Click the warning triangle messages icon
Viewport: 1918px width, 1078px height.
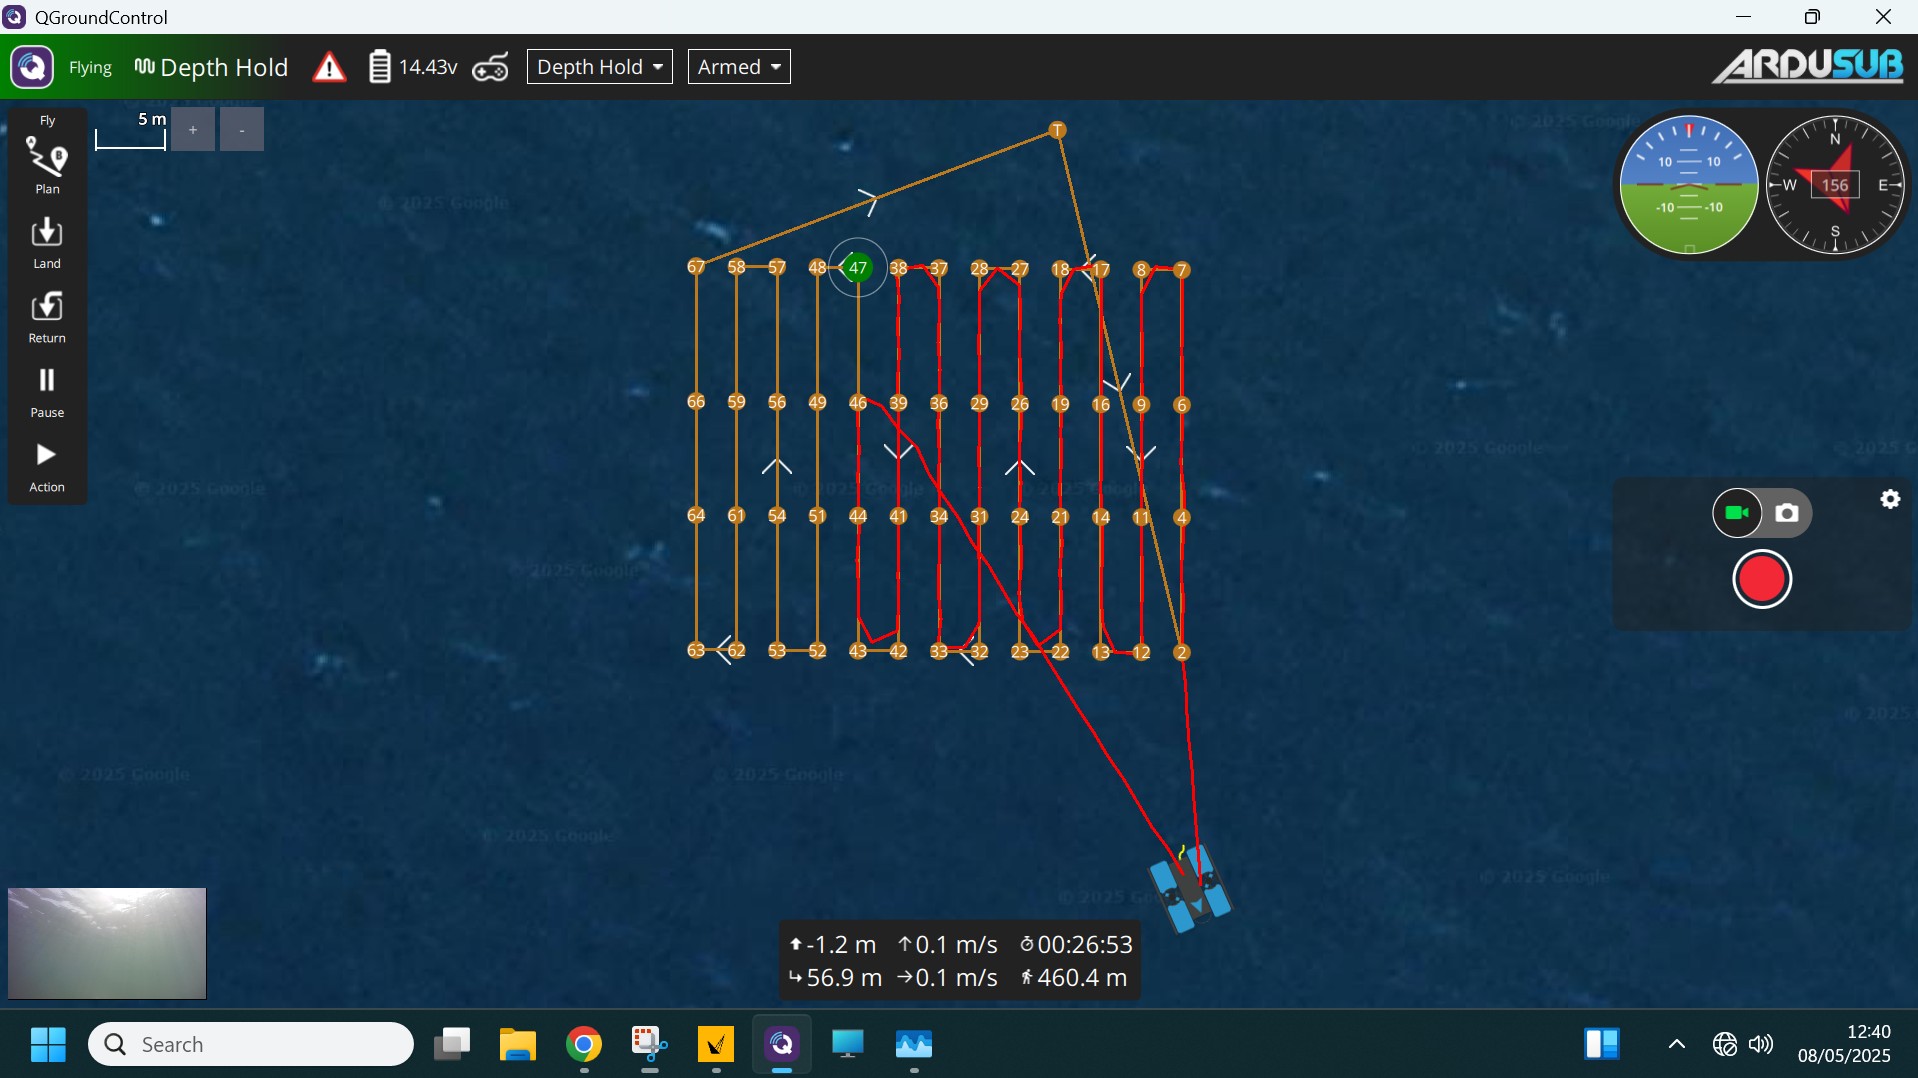pyautogui.click(x=329, y=68)
